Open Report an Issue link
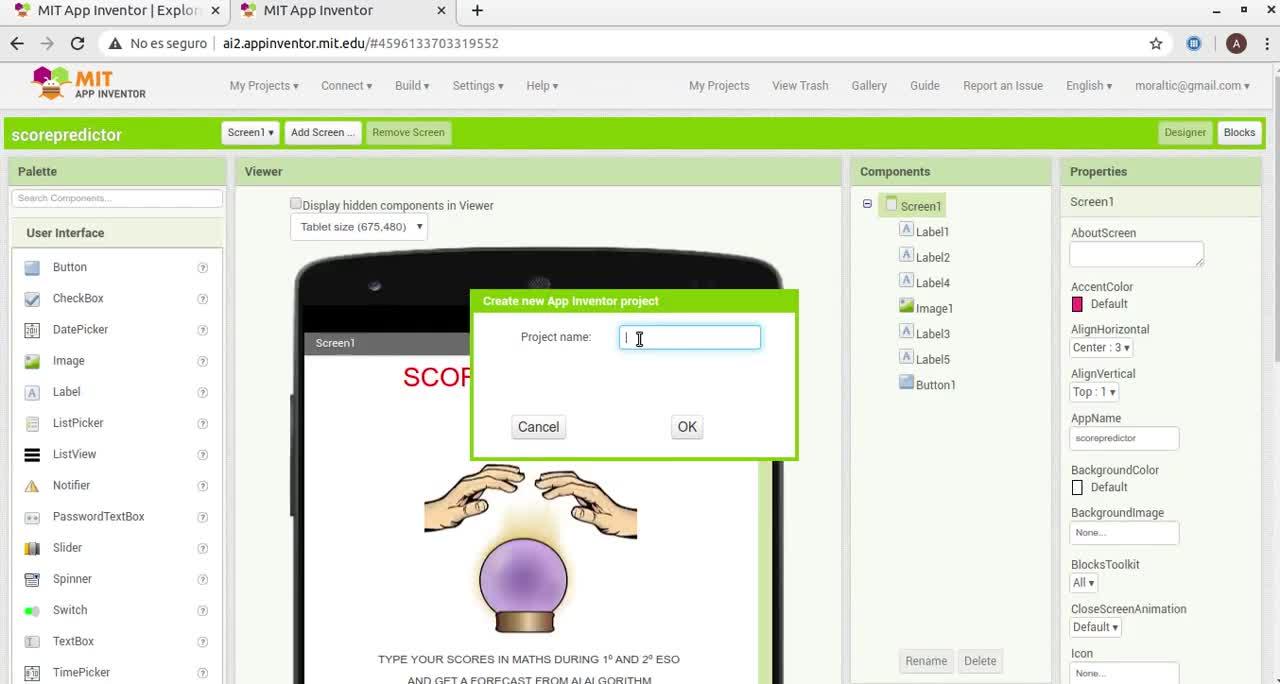Viewport: 1280px width, 684px height. pyautogui.click(x=1003, y=86)
